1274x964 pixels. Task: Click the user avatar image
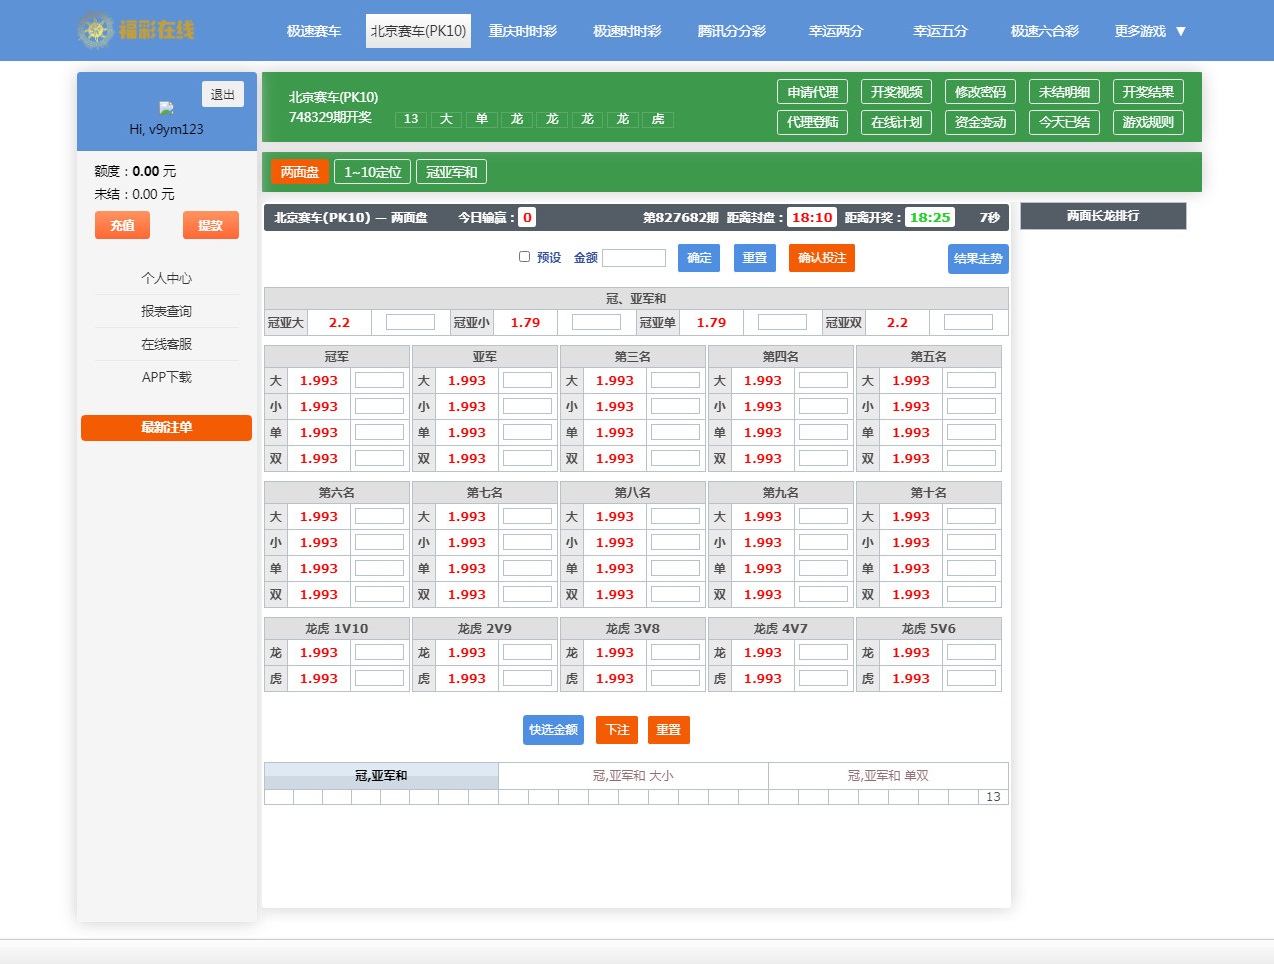pos(166,108)
